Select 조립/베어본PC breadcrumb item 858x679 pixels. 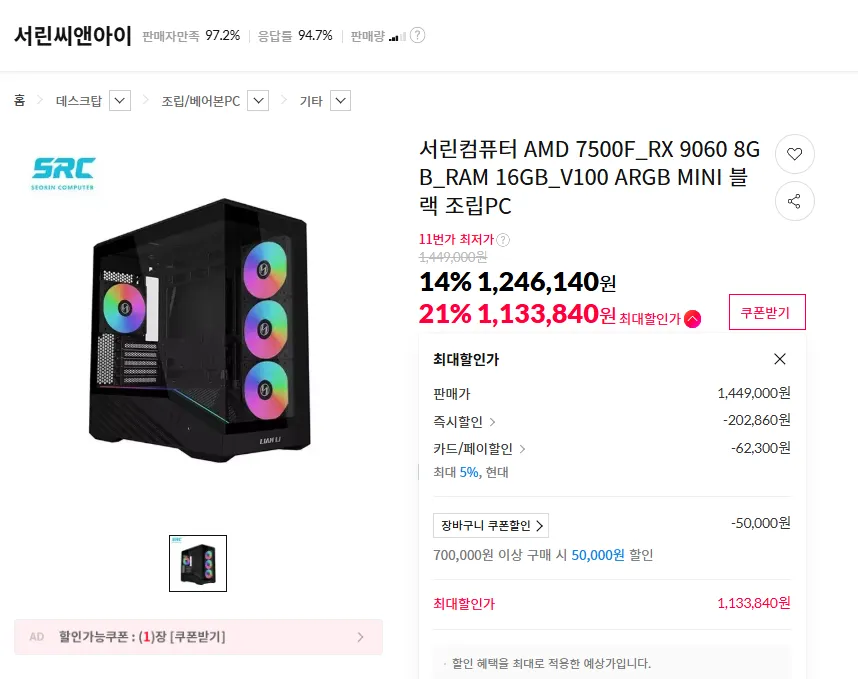click(x=200, y=101)
